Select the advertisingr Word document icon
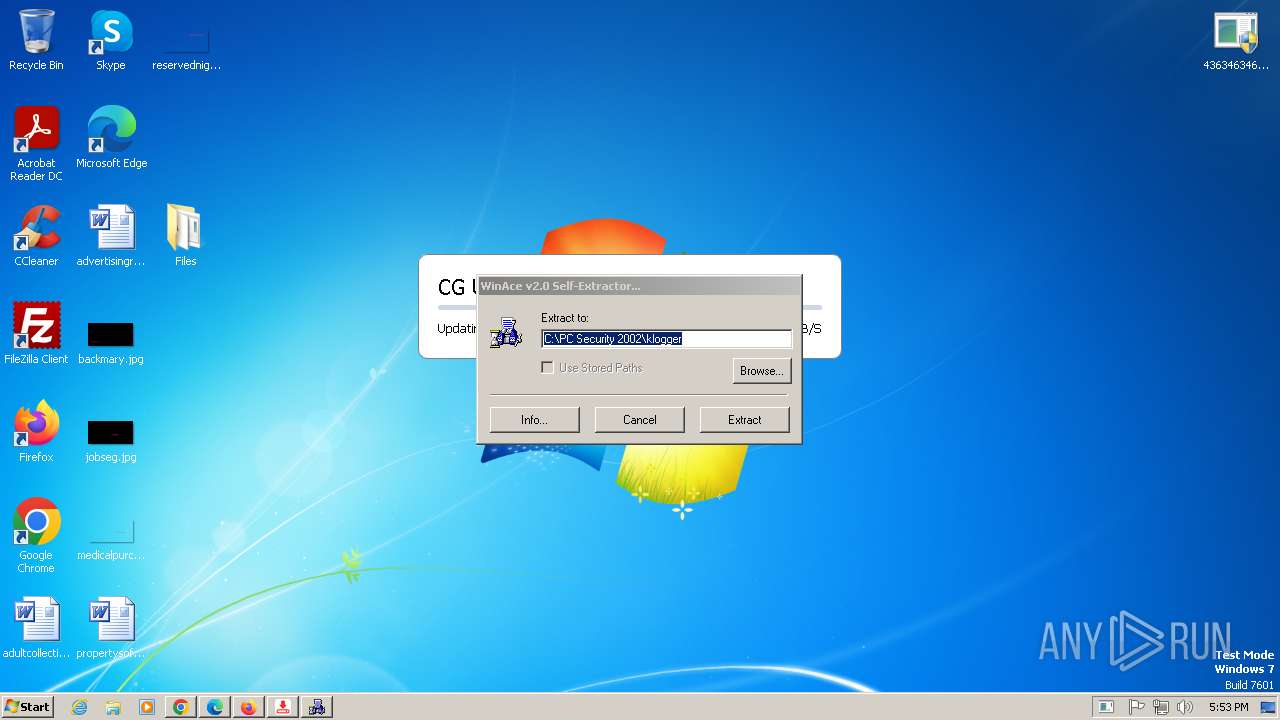 pyautogui.click(x=111, y=236)
